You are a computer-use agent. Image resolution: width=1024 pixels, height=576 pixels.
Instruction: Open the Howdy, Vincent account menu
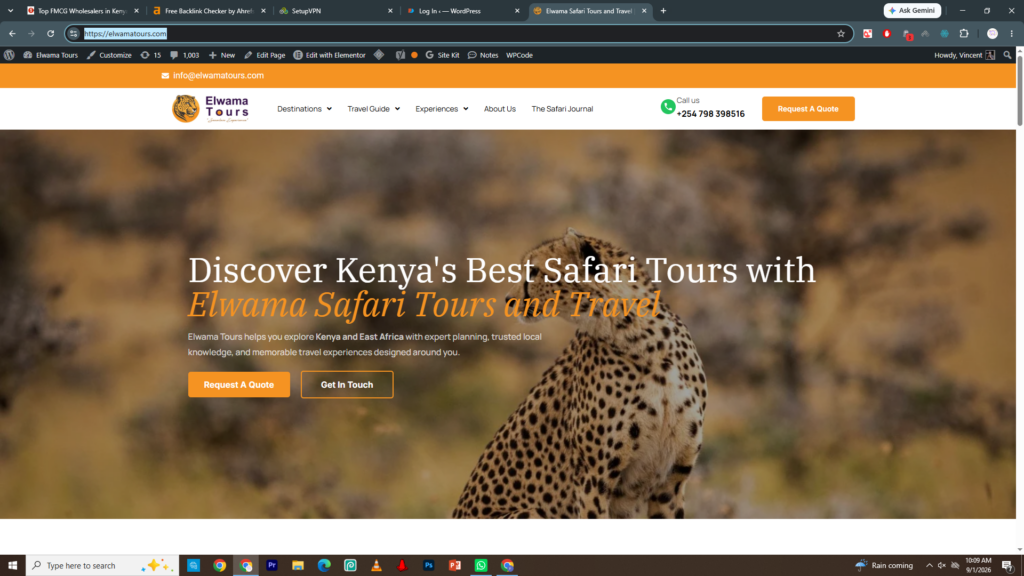click(x=965, y=56)
